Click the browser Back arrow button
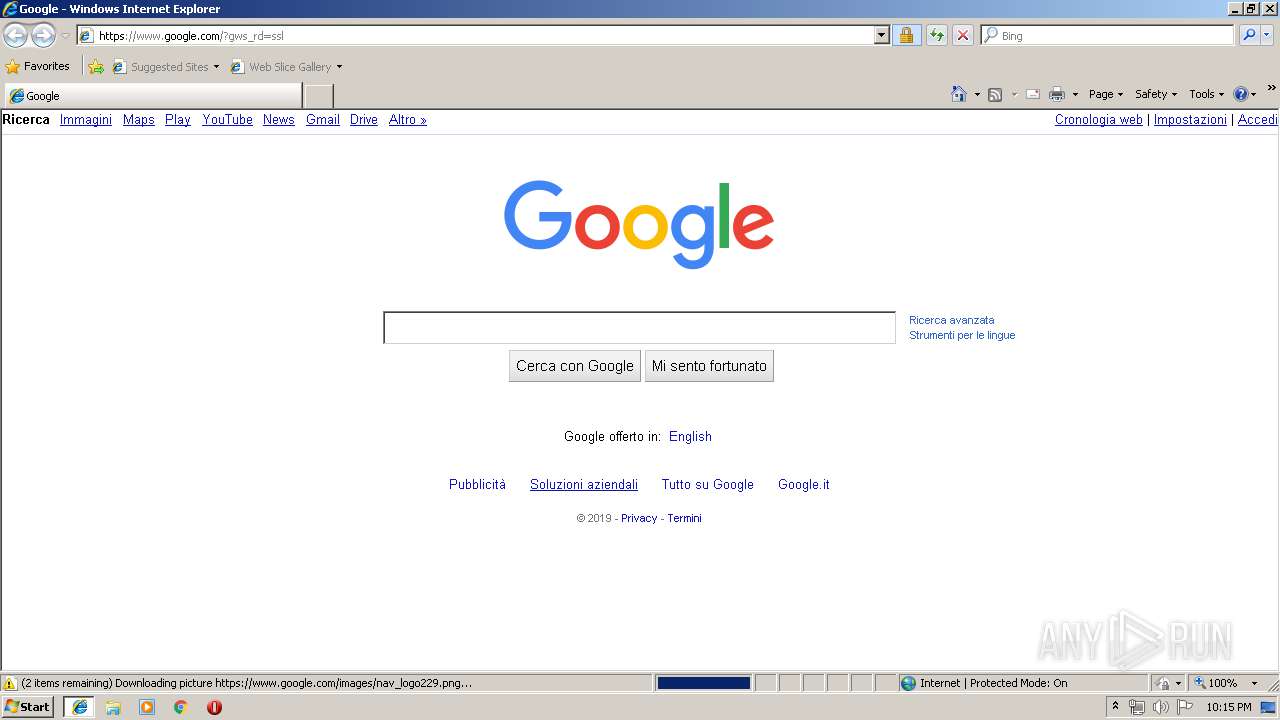Viewport: 1280px width, 720px height. tap(15, 36)
